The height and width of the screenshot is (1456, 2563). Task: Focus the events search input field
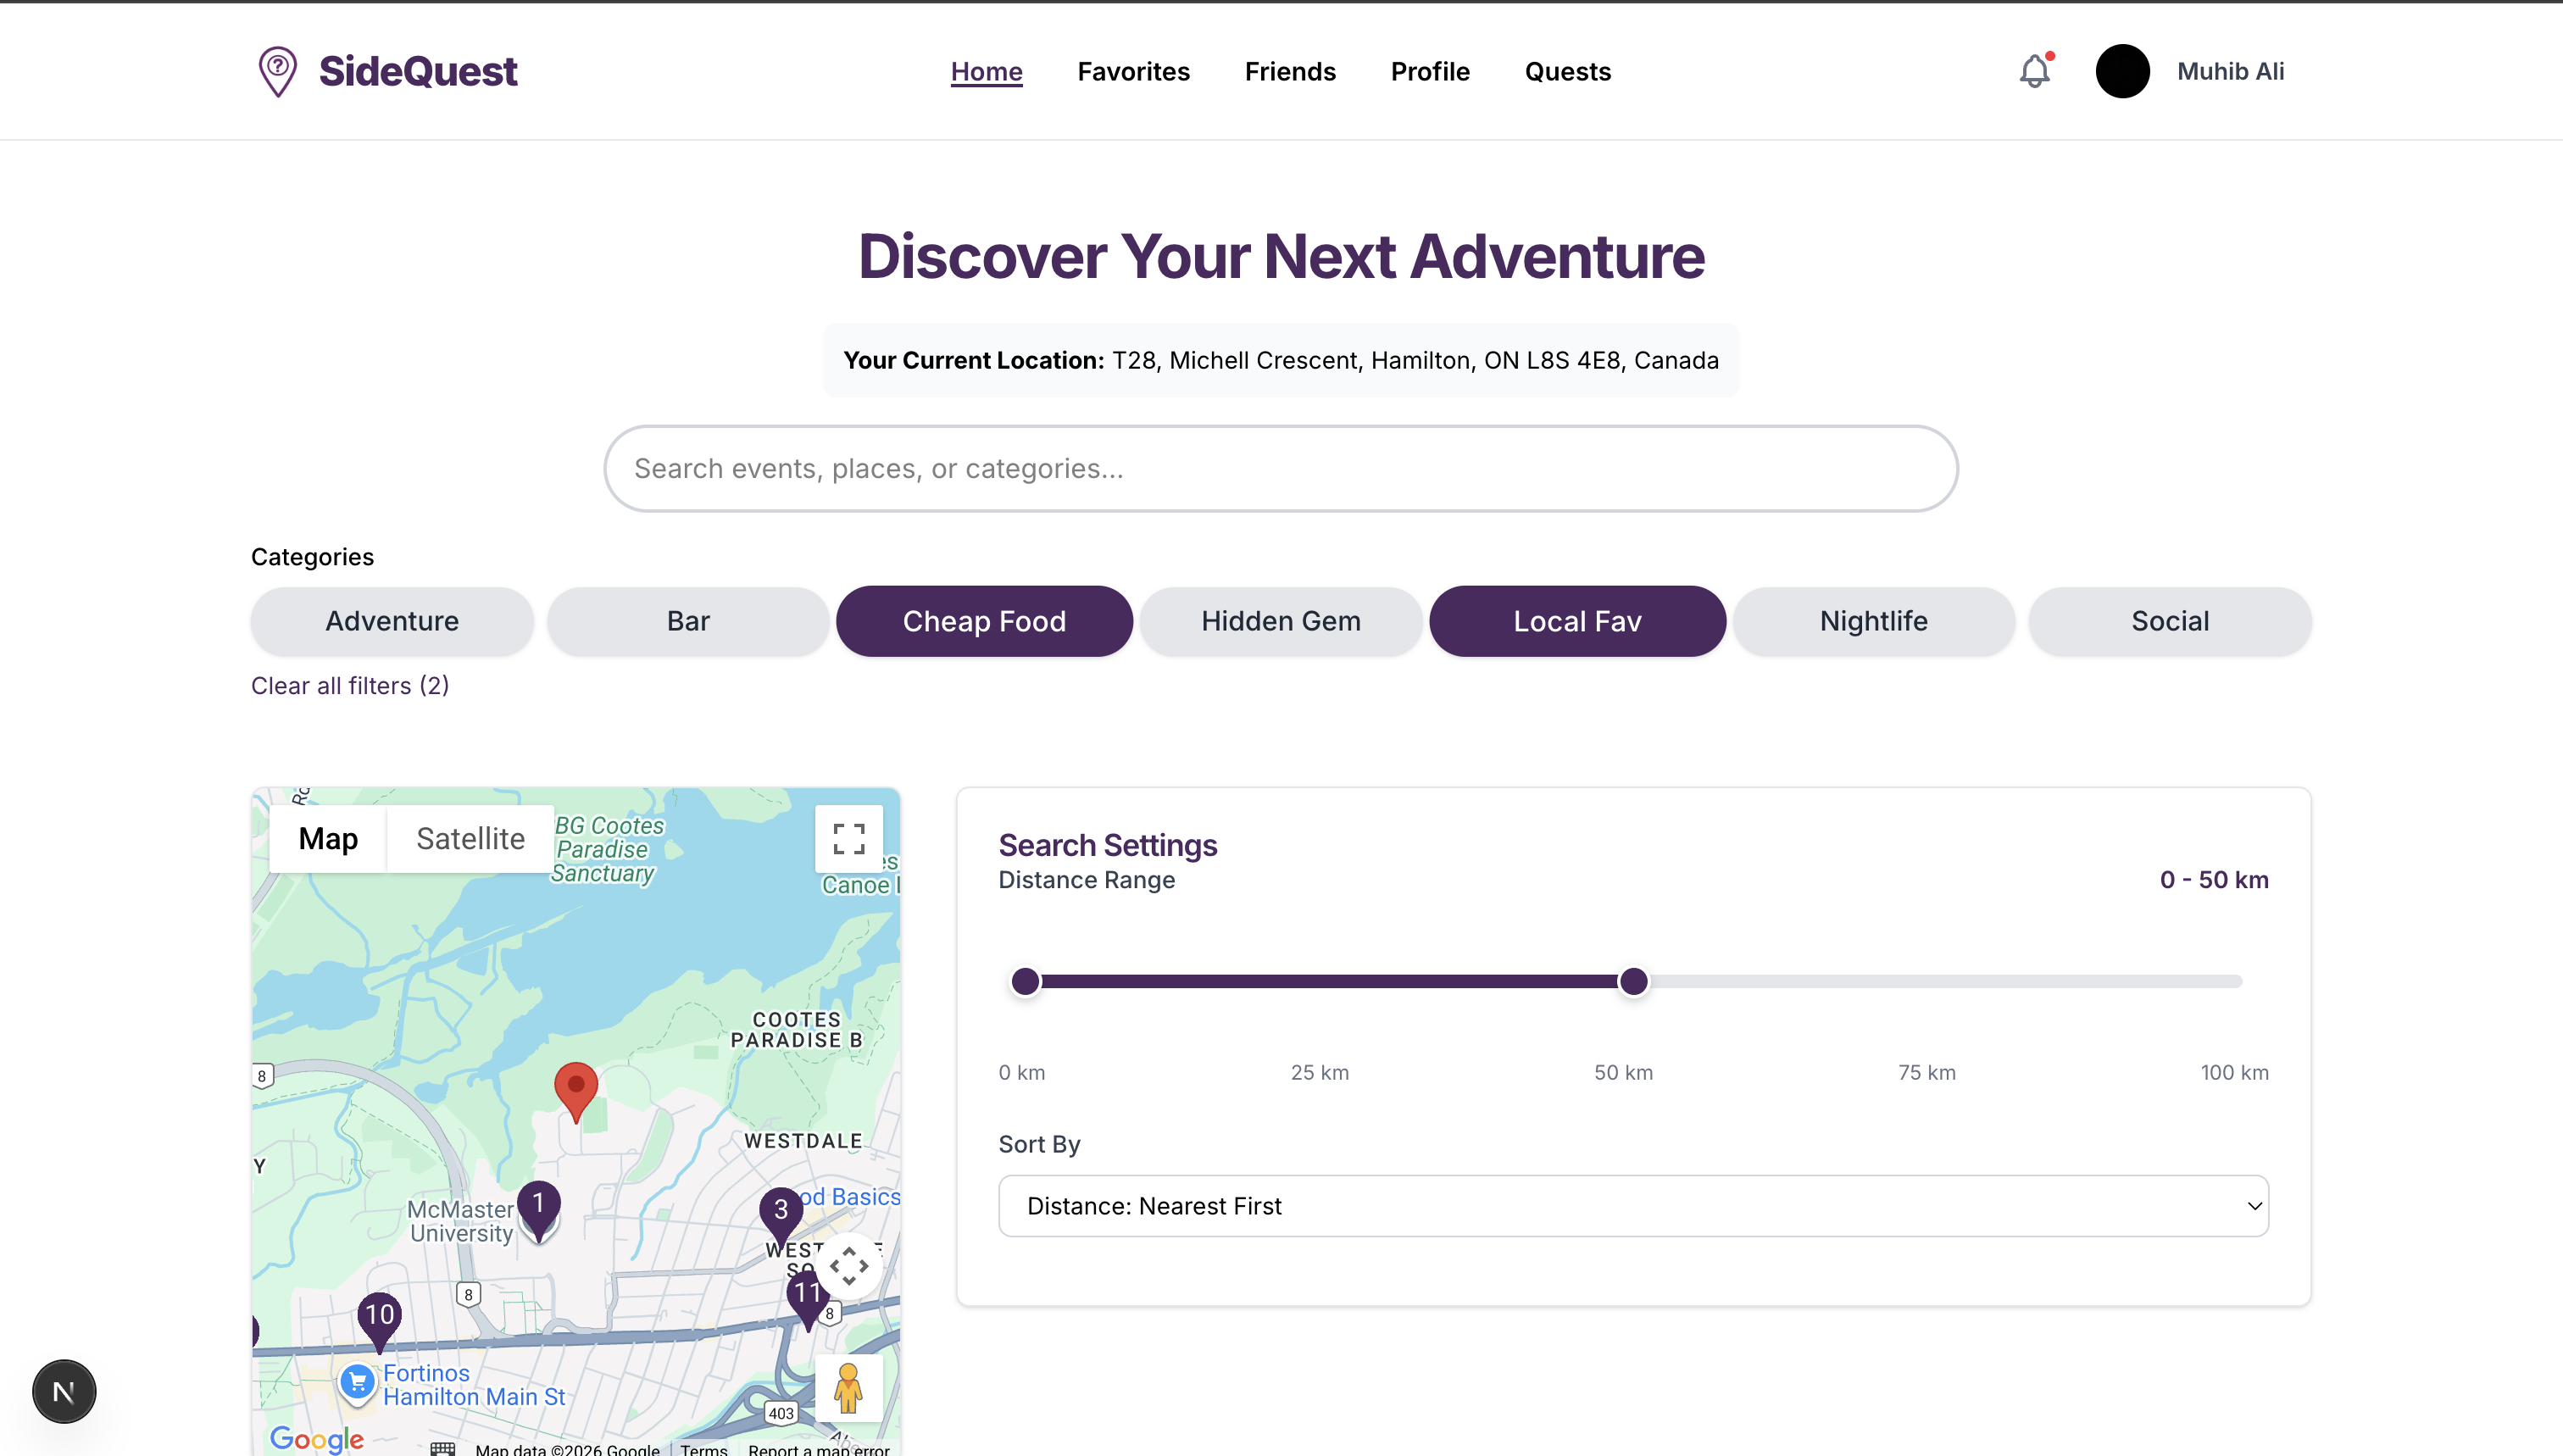[x=1280, y=469]
